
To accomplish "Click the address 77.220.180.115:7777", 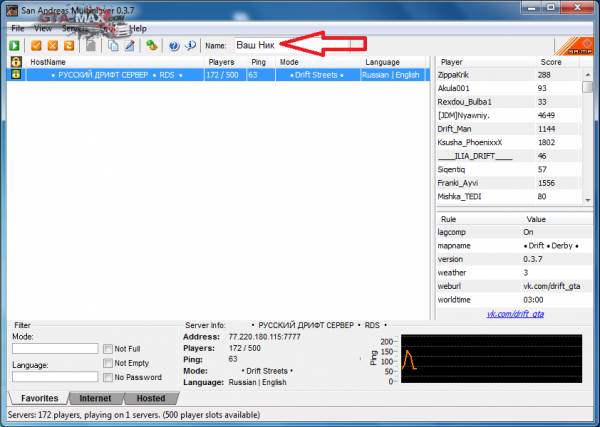I will pos(264,337).
